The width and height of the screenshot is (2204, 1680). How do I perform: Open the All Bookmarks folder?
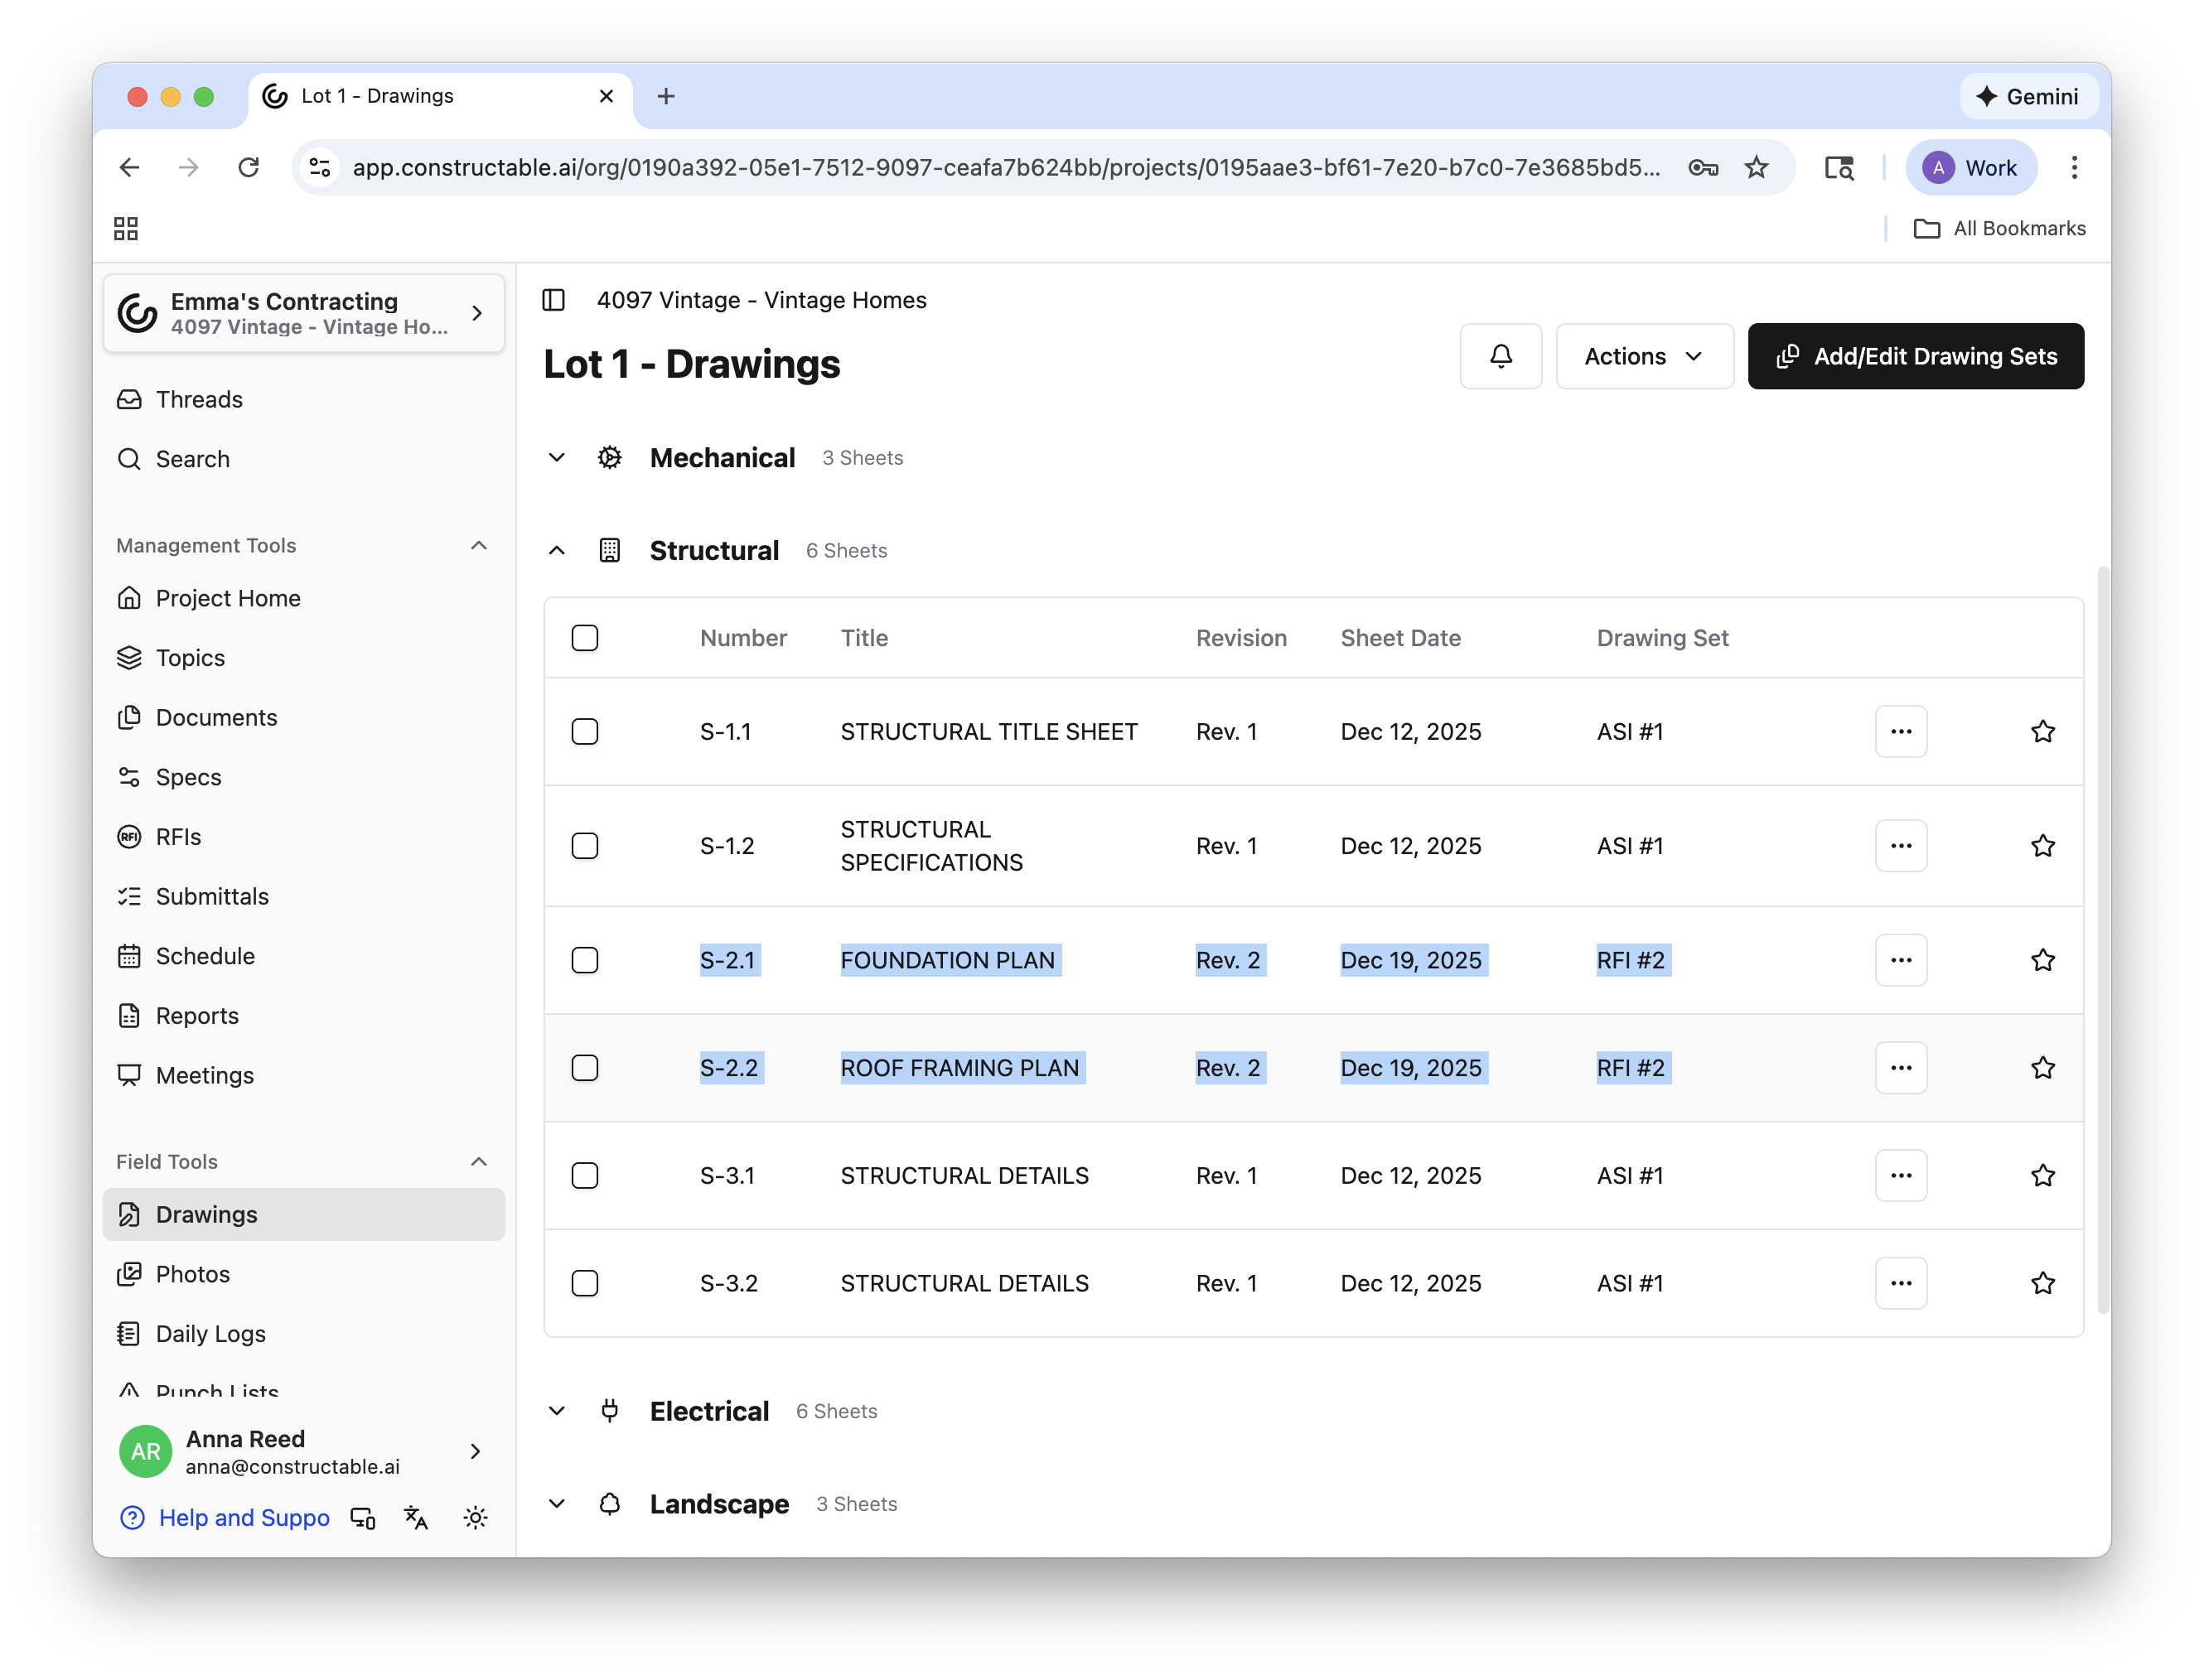click(1999, 229)
